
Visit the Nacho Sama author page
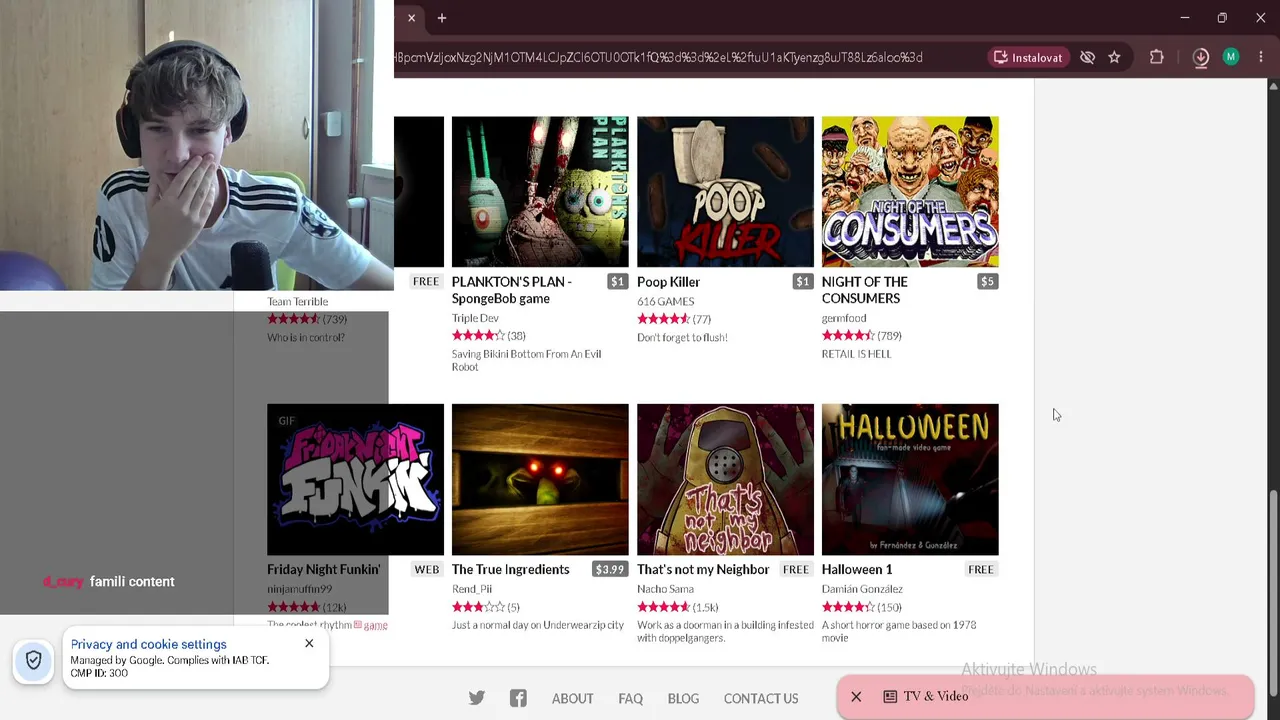(x=665, y=589)
